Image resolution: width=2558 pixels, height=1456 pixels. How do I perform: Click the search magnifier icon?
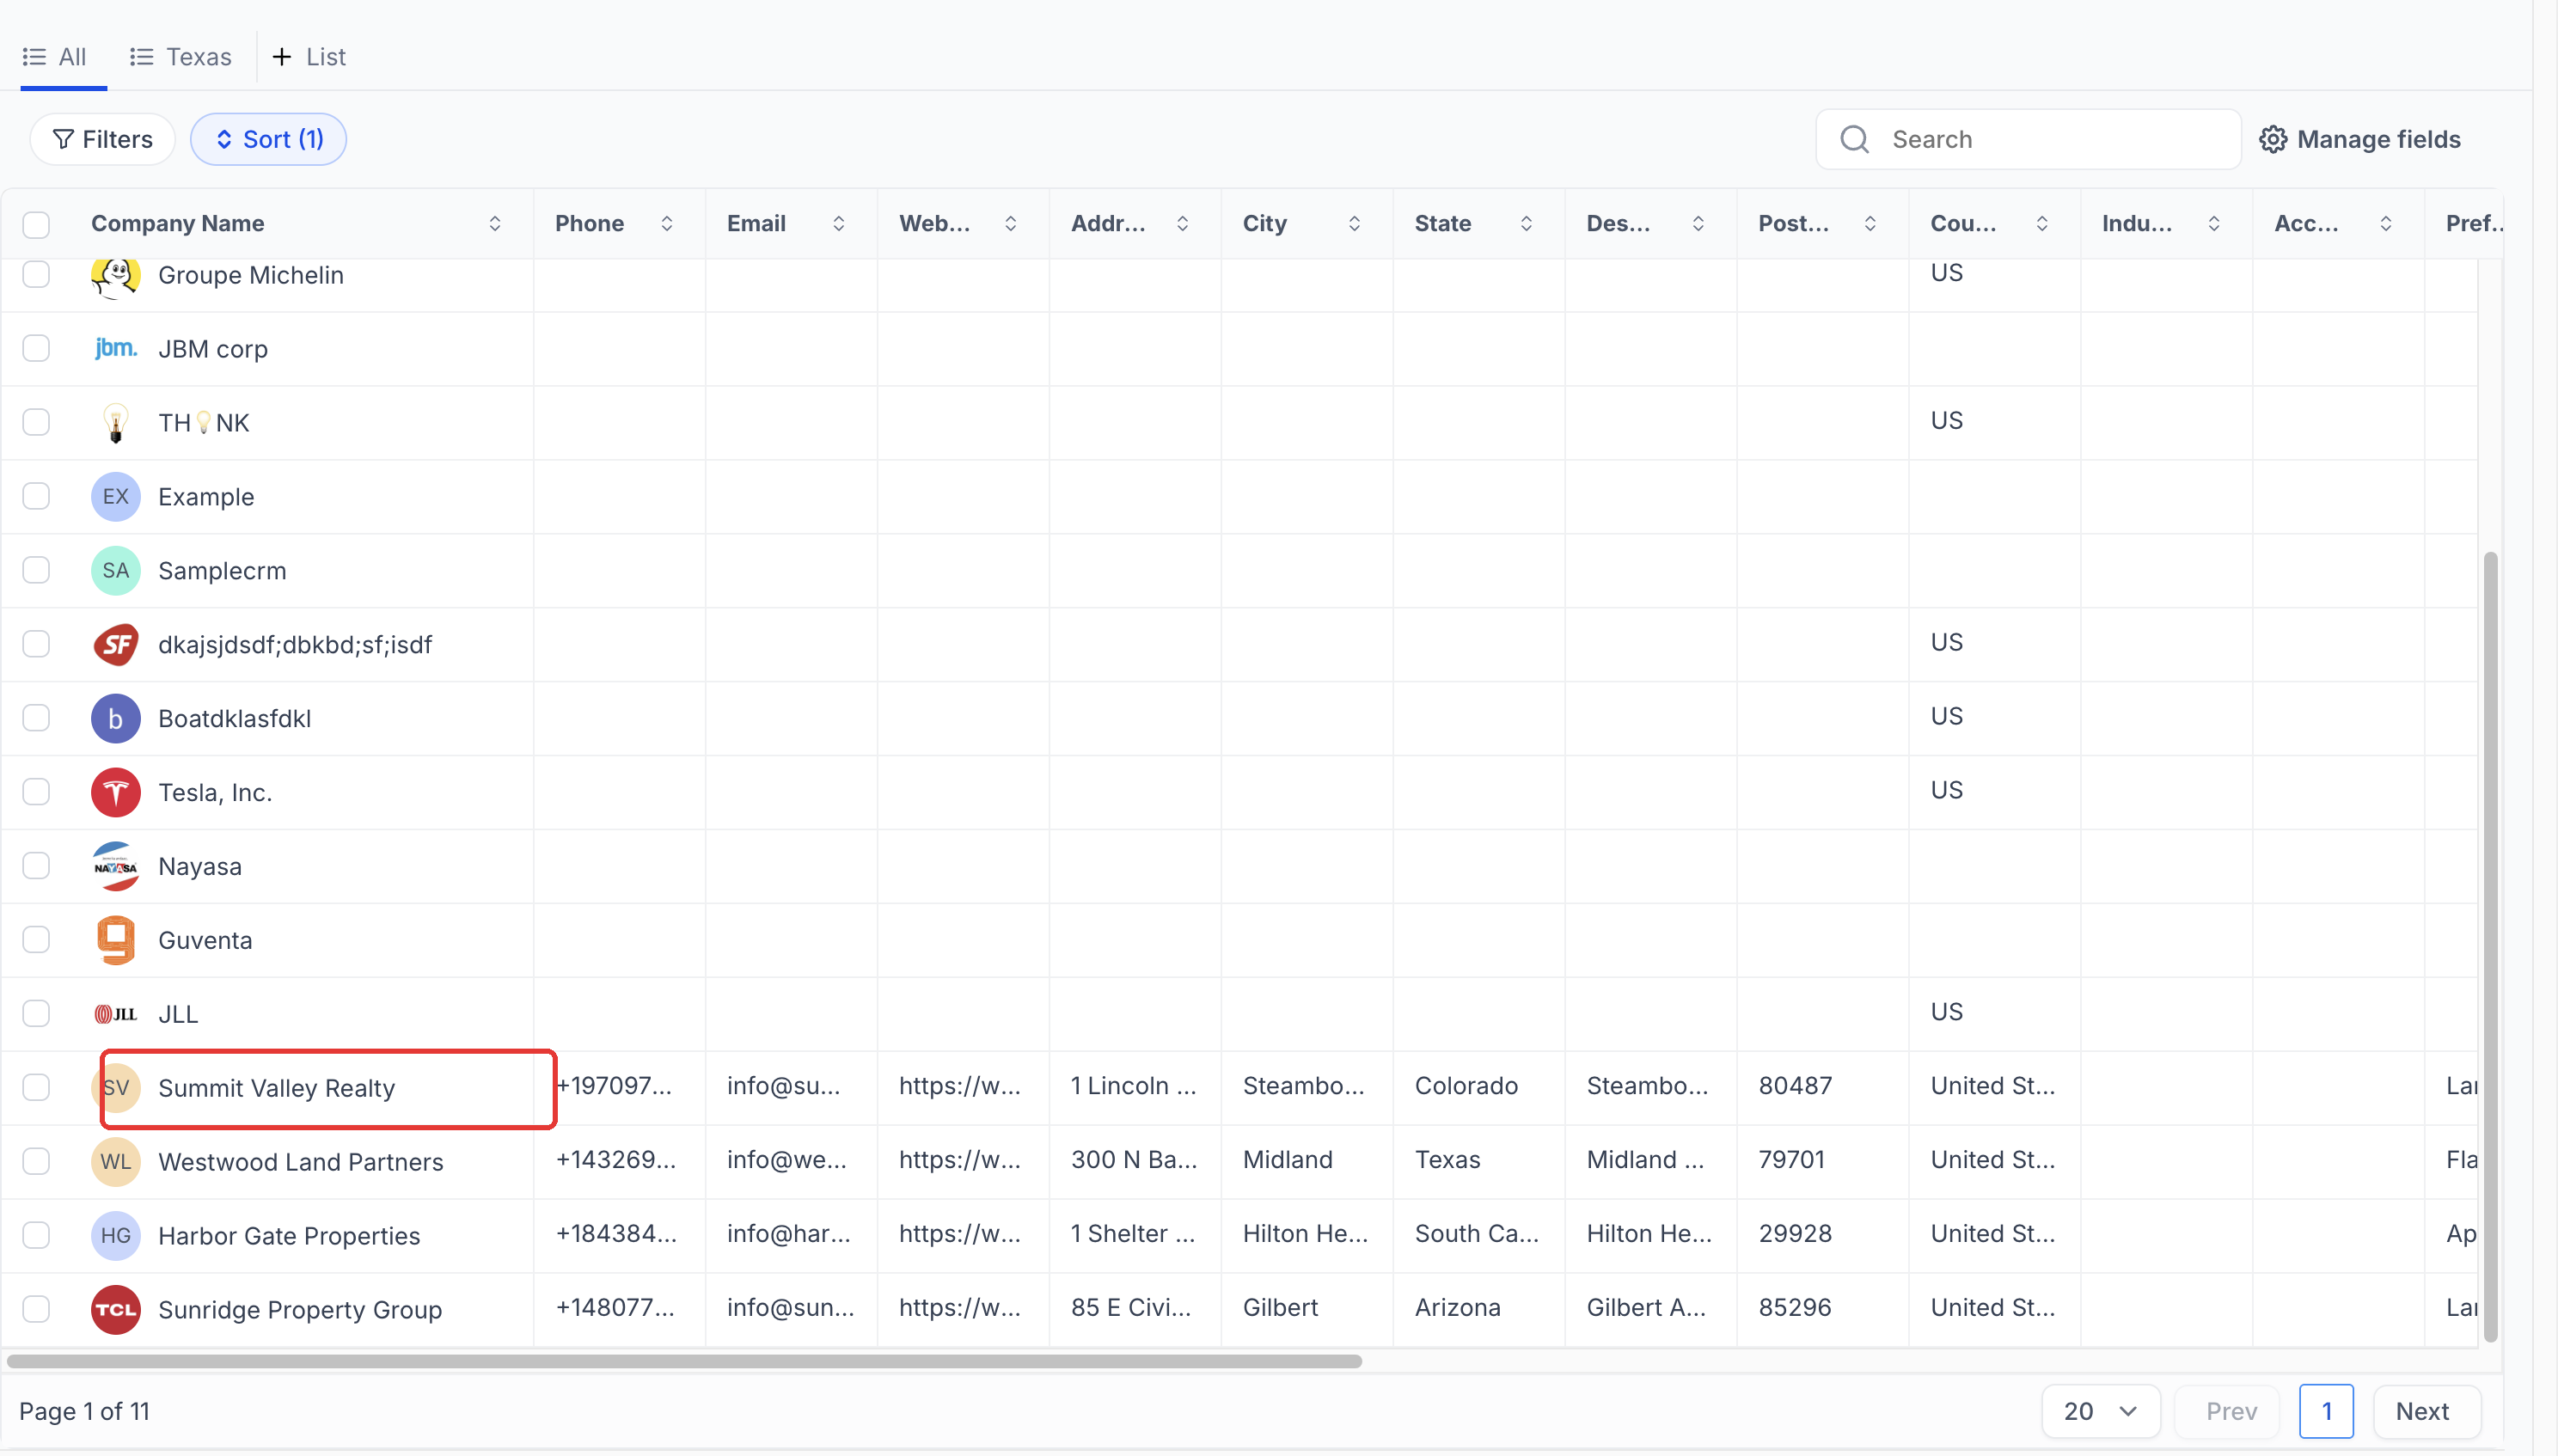pyautogui.click(x=1854, y=139)
